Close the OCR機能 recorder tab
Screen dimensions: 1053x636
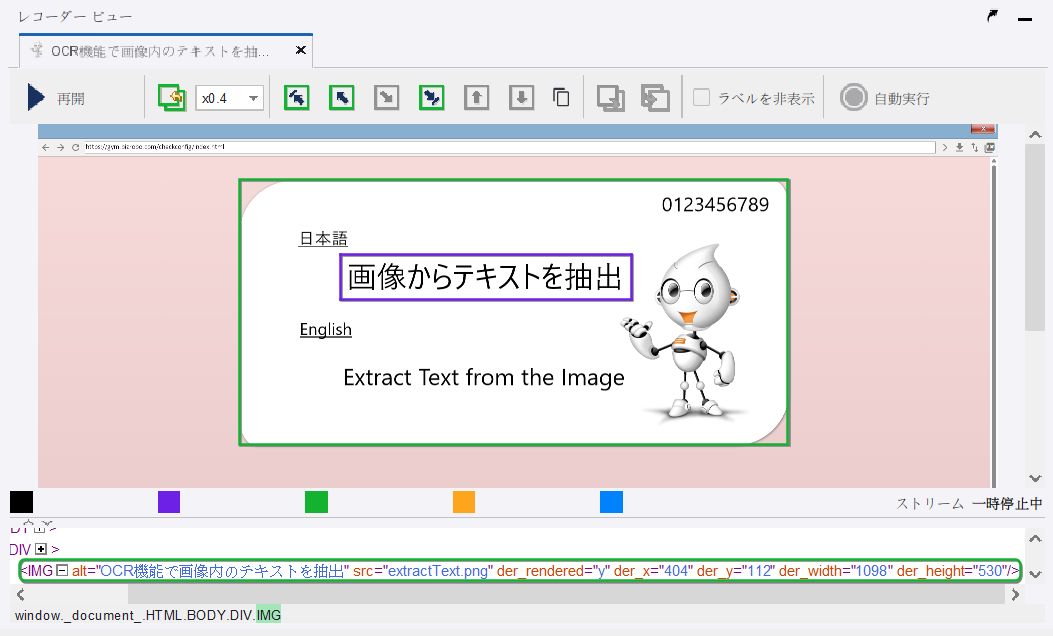[x=301, y=50]
